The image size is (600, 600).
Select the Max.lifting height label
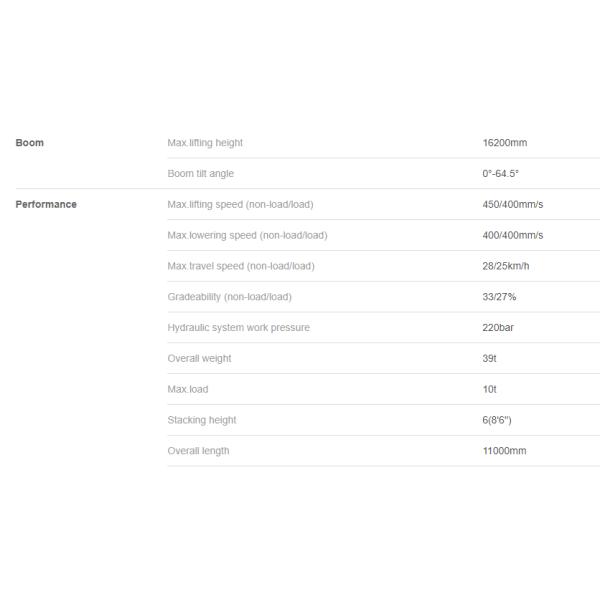[x=205, y=143]
